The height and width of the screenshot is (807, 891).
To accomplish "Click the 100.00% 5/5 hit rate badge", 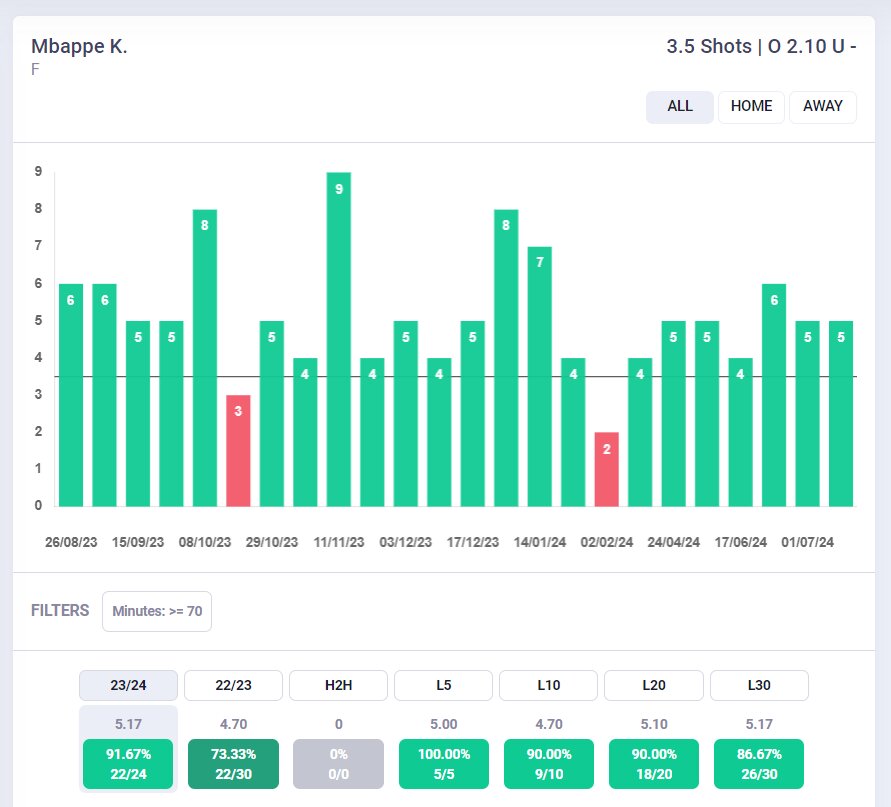I will pyautogui.click(x=443, y=764).
